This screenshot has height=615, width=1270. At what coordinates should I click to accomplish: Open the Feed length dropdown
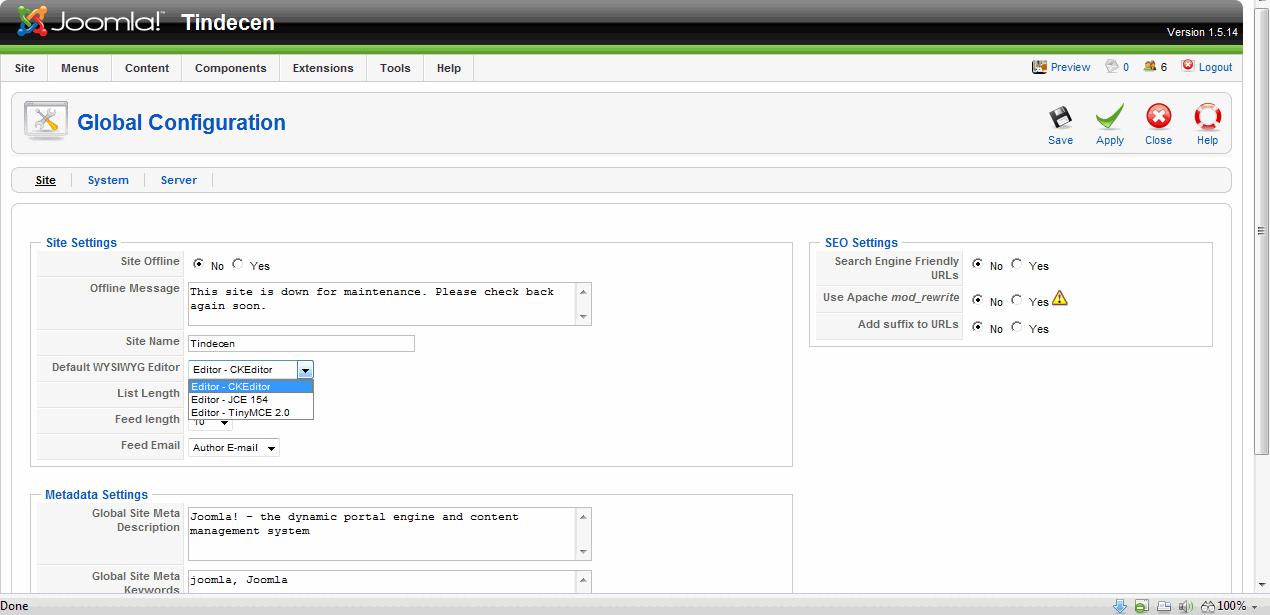coord(224,423)
